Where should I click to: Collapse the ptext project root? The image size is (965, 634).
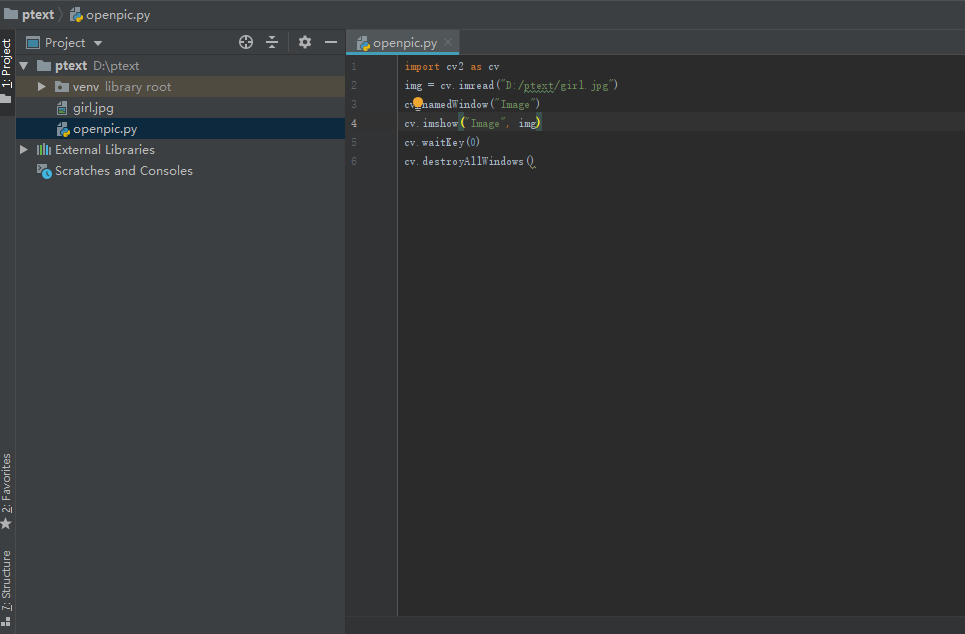click(23, 65)
